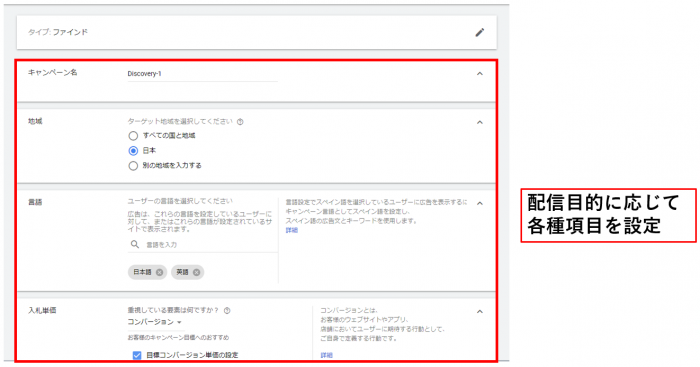Click the 言語 section label

pos(35,202)
